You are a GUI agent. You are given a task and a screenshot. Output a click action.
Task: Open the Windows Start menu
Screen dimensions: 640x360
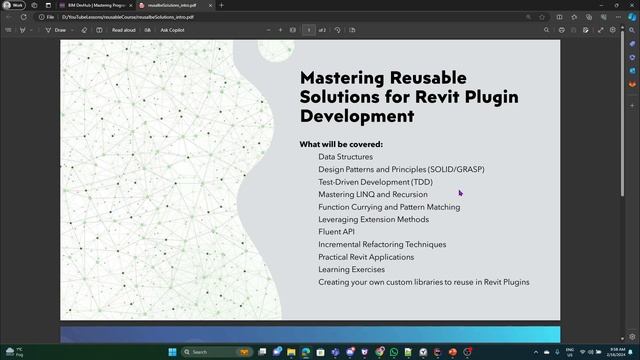click(x=172, y=352)
